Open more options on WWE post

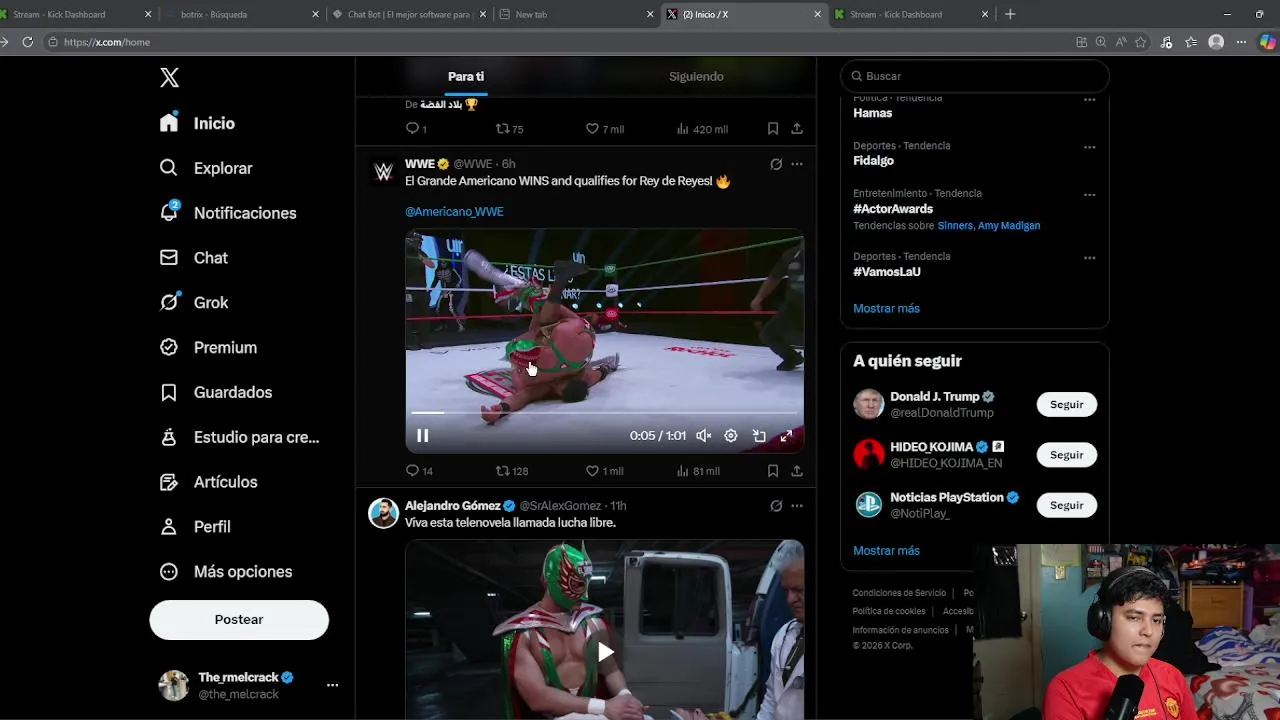pyautogui.click(x=797, y=164)
